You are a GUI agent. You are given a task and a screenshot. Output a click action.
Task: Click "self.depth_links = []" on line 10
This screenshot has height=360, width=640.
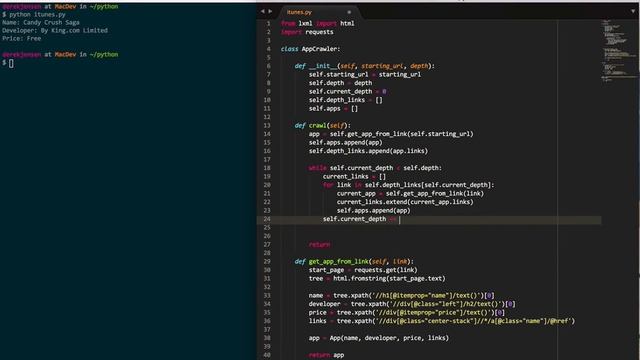click(x=345, y=100)
